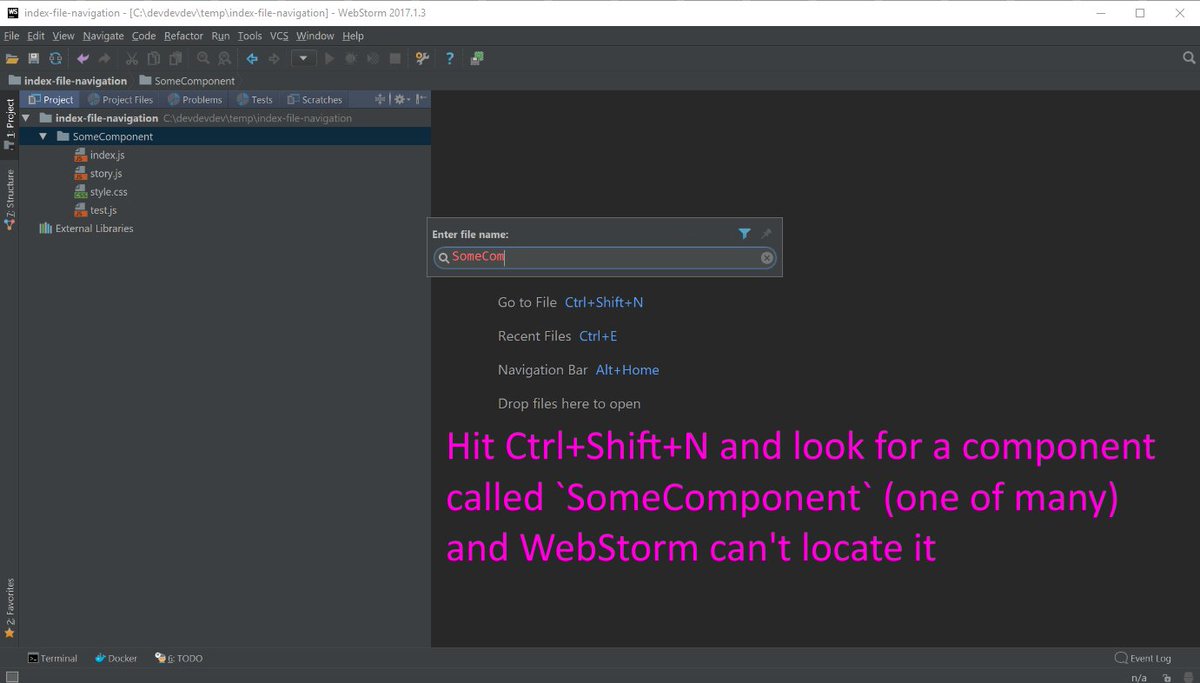
Task: Toggle the 2: Favorites side tab
Action: 9,607
